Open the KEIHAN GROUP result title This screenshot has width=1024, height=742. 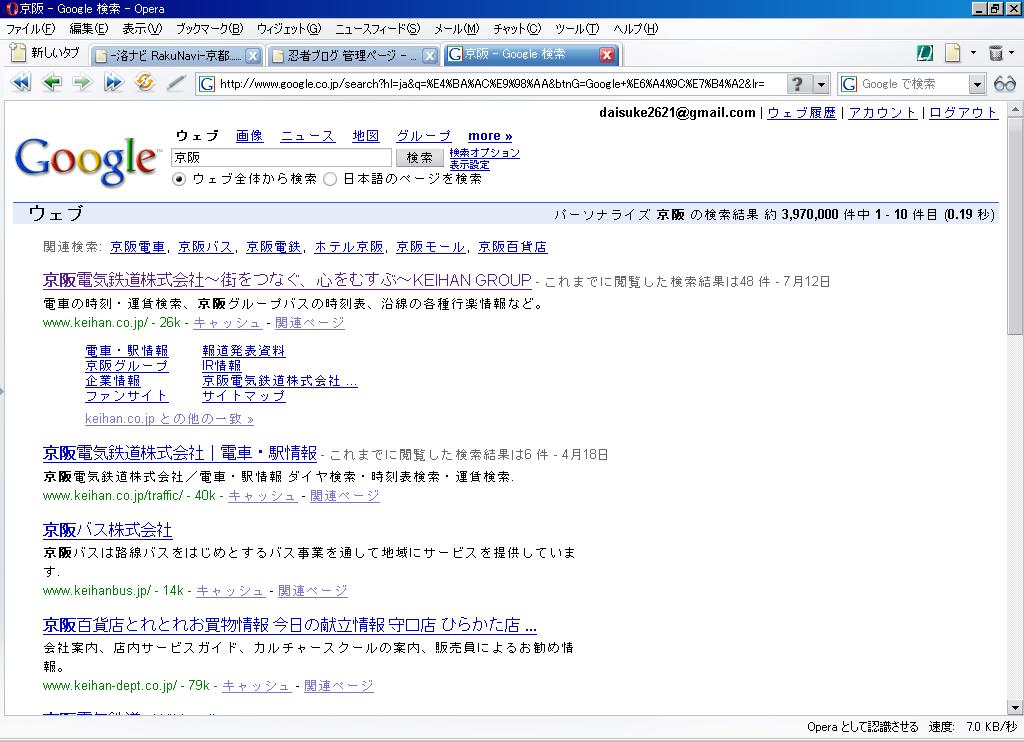(287, 280)
